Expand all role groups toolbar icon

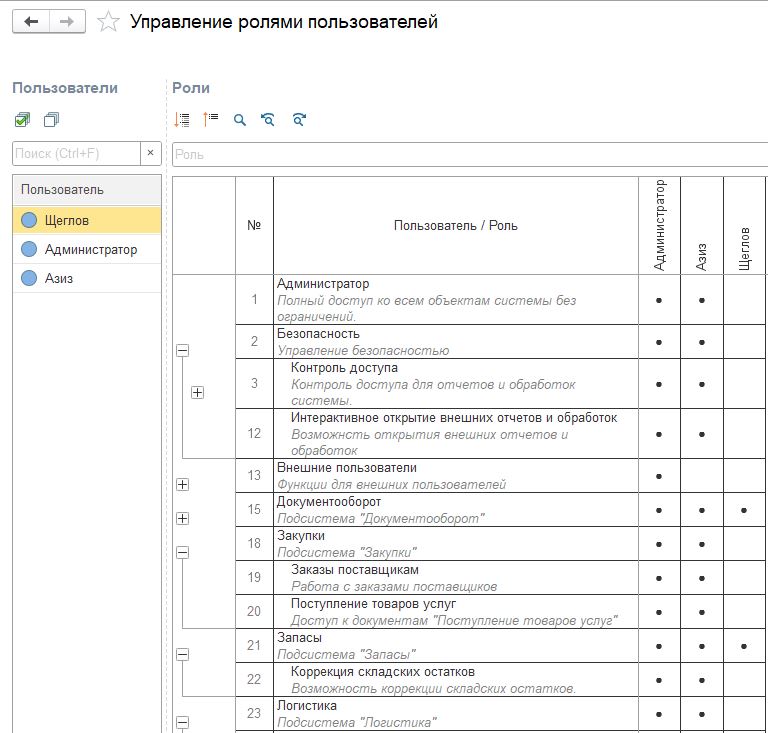coord(182,119)
